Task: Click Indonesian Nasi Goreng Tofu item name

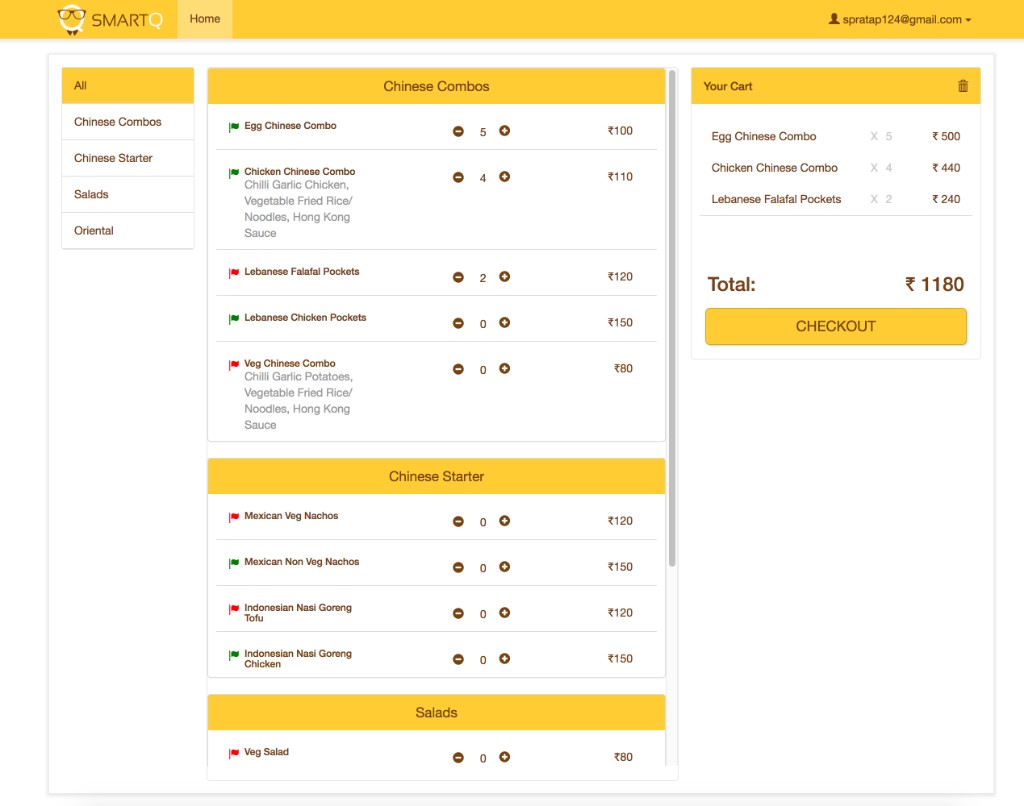Action: coord(298,613)
